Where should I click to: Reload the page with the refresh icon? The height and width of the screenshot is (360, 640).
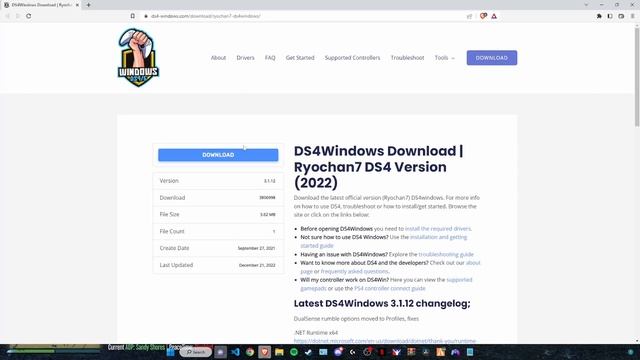click(x=29, y=16)
